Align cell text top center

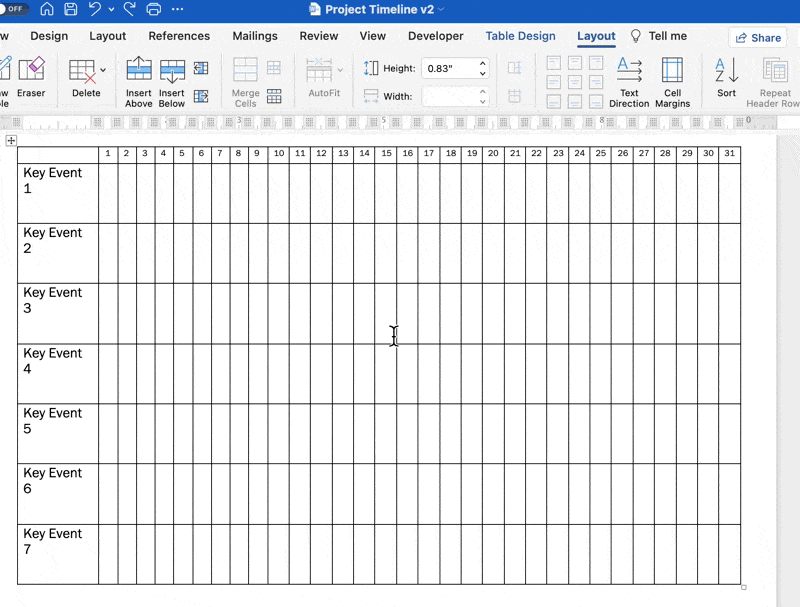(575, 63)
